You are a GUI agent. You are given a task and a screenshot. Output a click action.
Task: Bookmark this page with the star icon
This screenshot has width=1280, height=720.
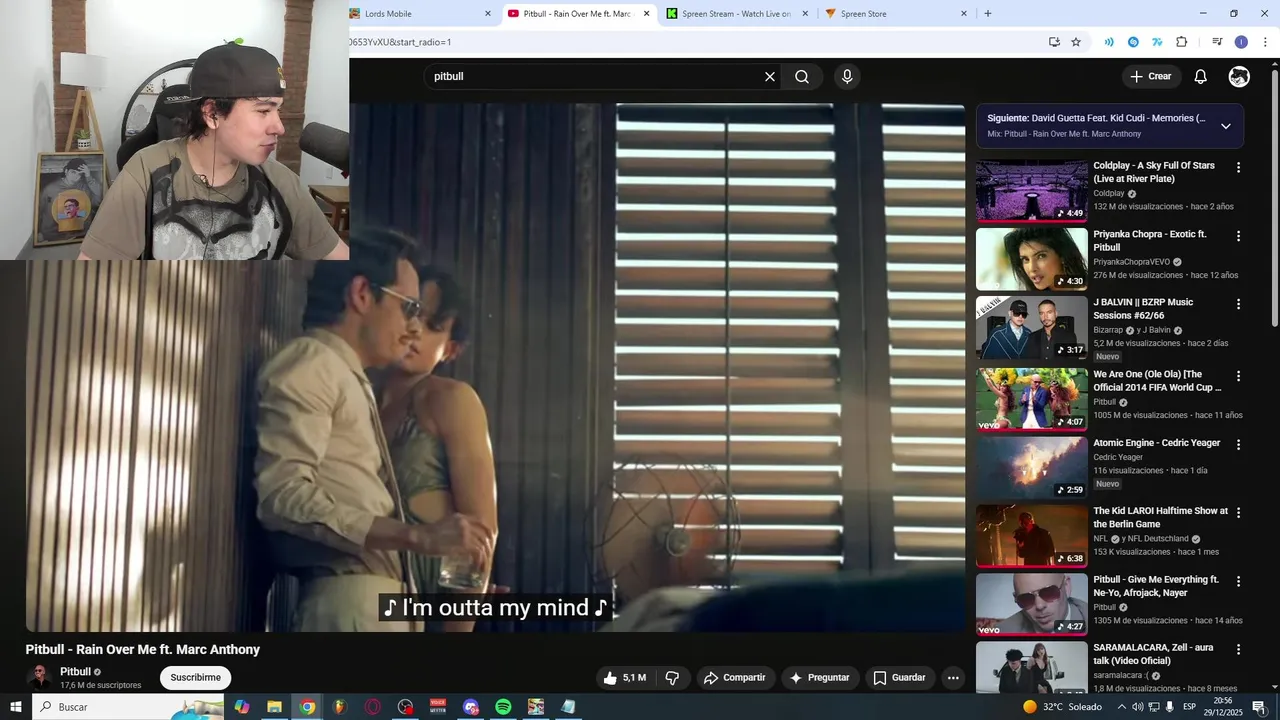[x=1076, y=42]
